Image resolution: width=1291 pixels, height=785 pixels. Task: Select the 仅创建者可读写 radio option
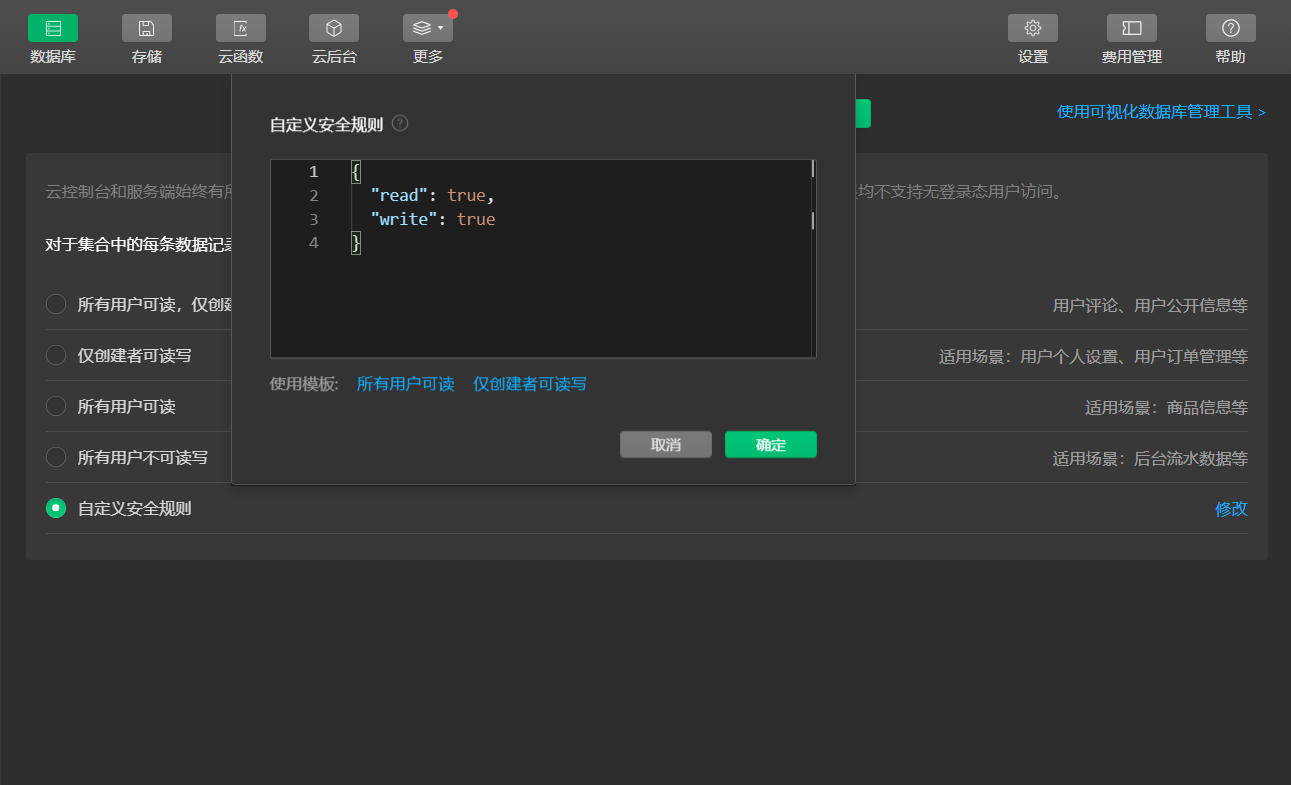click(56, 355)
